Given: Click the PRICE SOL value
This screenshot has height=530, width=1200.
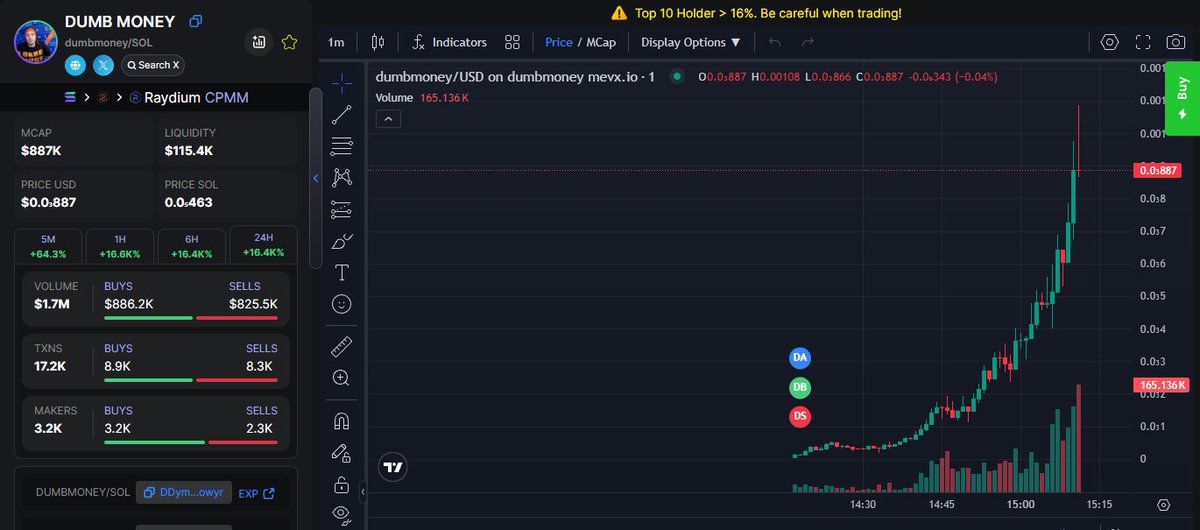Looking at the screenshot, I should coord(189,203).
